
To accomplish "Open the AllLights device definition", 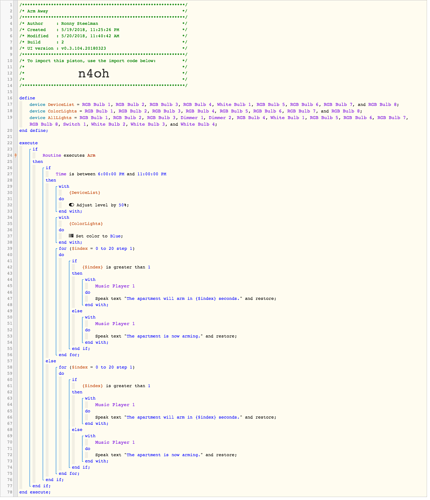I will click(218, 121).
